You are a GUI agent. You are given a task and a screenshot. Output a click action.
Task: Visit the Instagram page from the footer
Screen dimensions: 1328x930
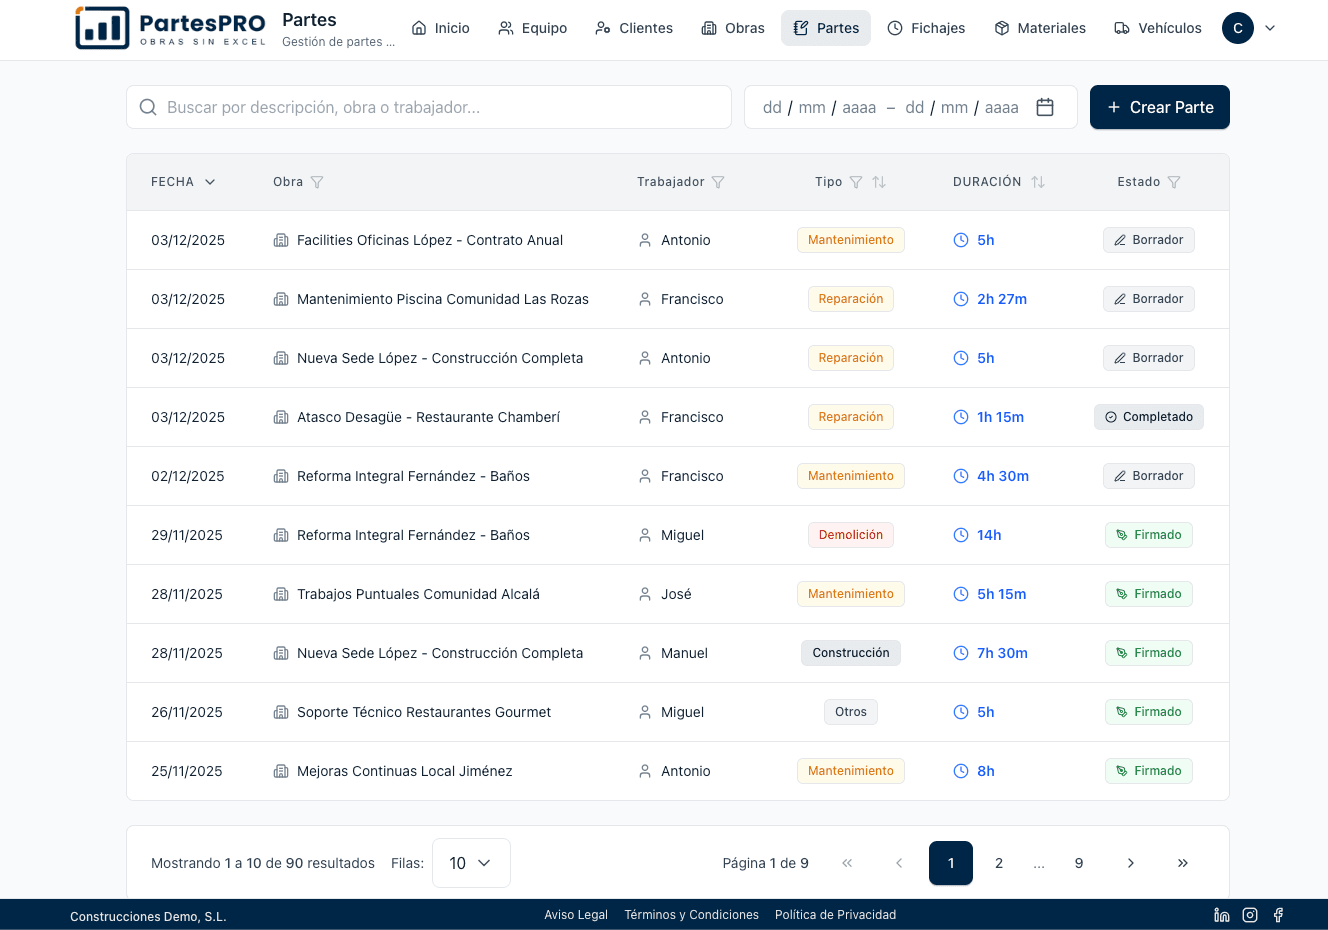[1250, 915]
